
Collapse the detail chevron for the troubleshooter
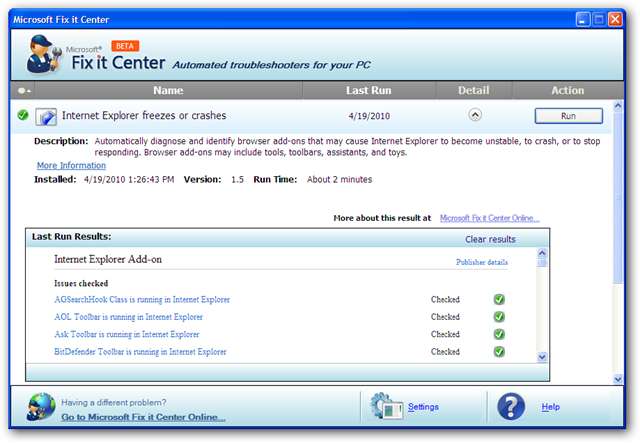(475, 115)
